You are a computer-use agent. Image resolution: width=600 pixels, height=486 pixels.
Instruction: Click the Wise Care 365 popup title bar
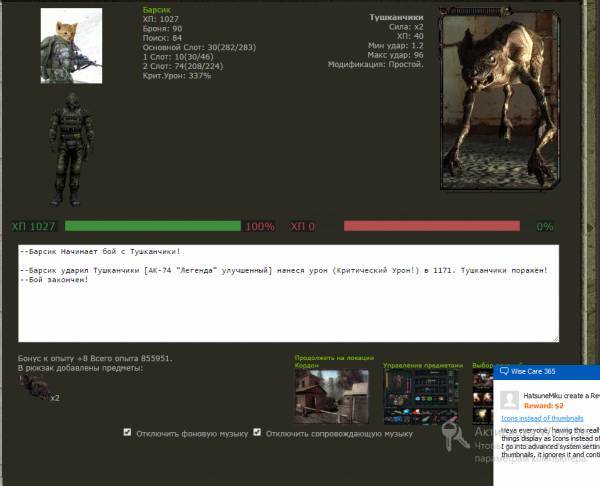click(x=550, y=371)
